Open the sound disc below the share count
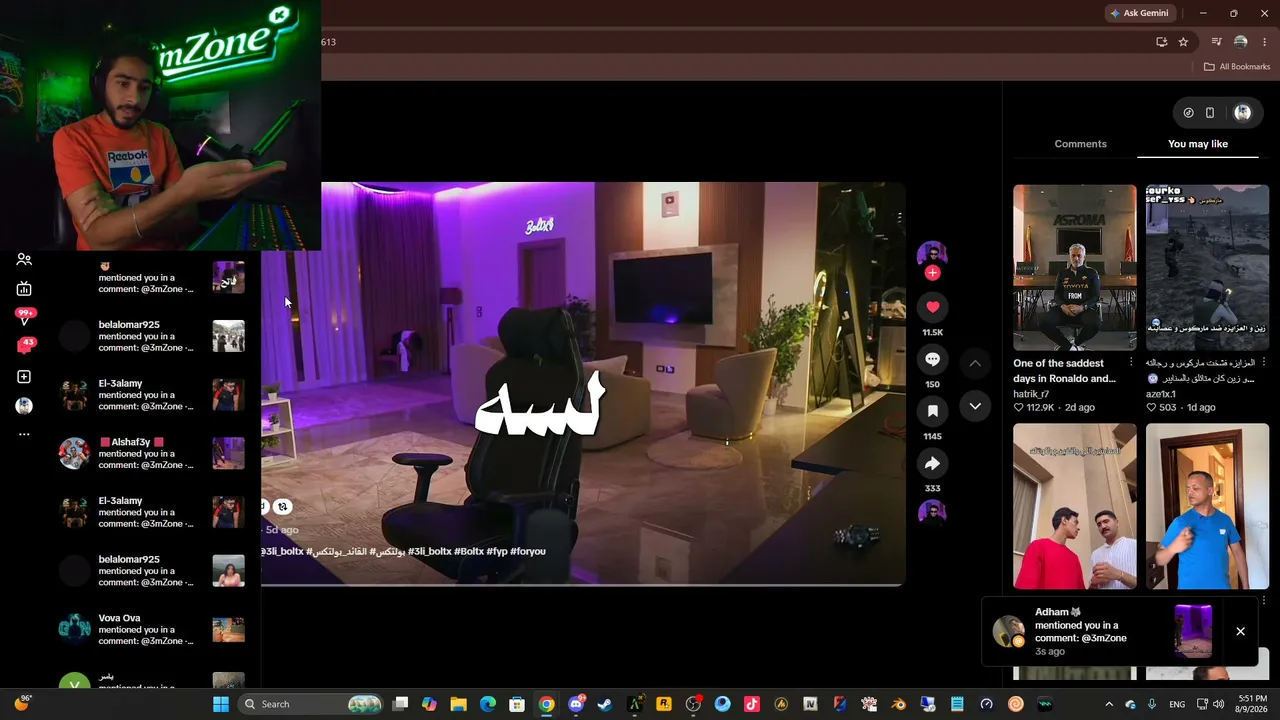Image resolution: width=1280 pixels, height=720 pixels. click(932, 512)
